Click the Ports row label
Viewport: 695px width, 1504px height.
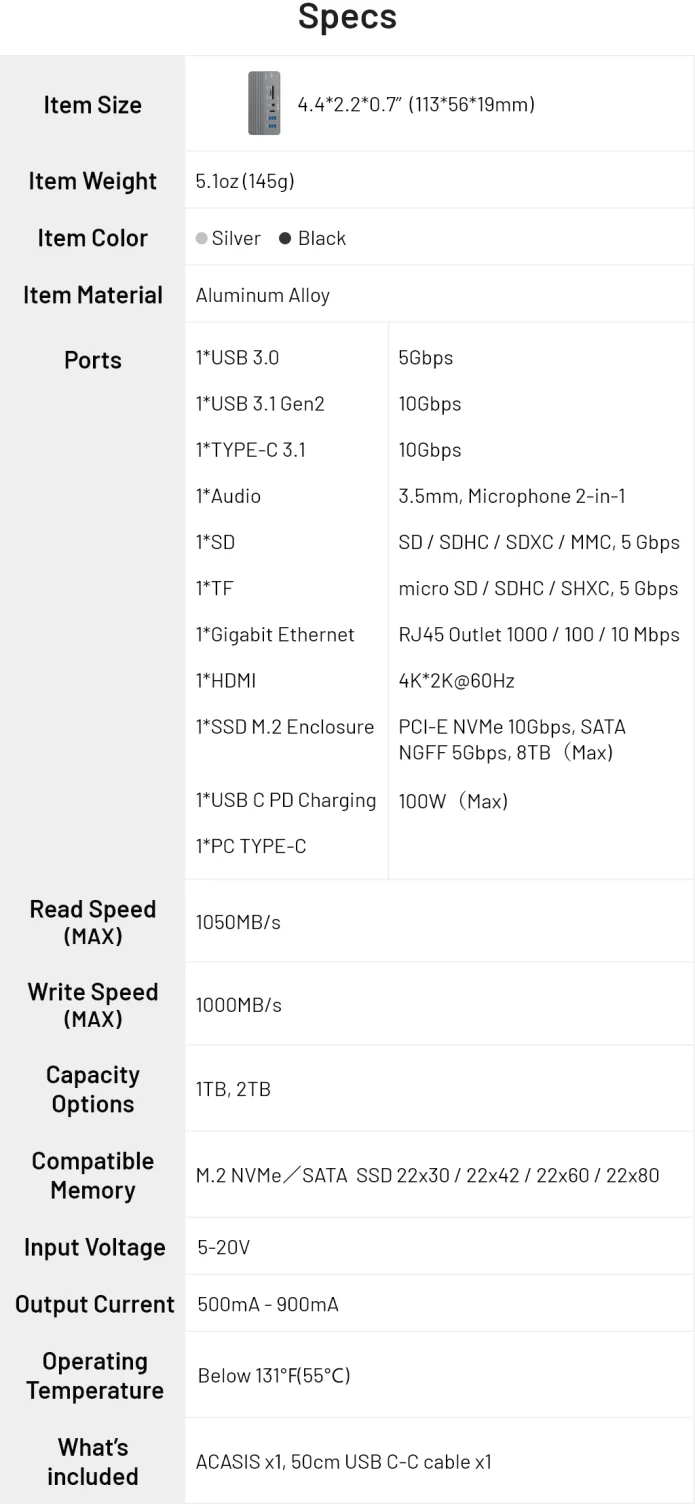pos(92,360)
